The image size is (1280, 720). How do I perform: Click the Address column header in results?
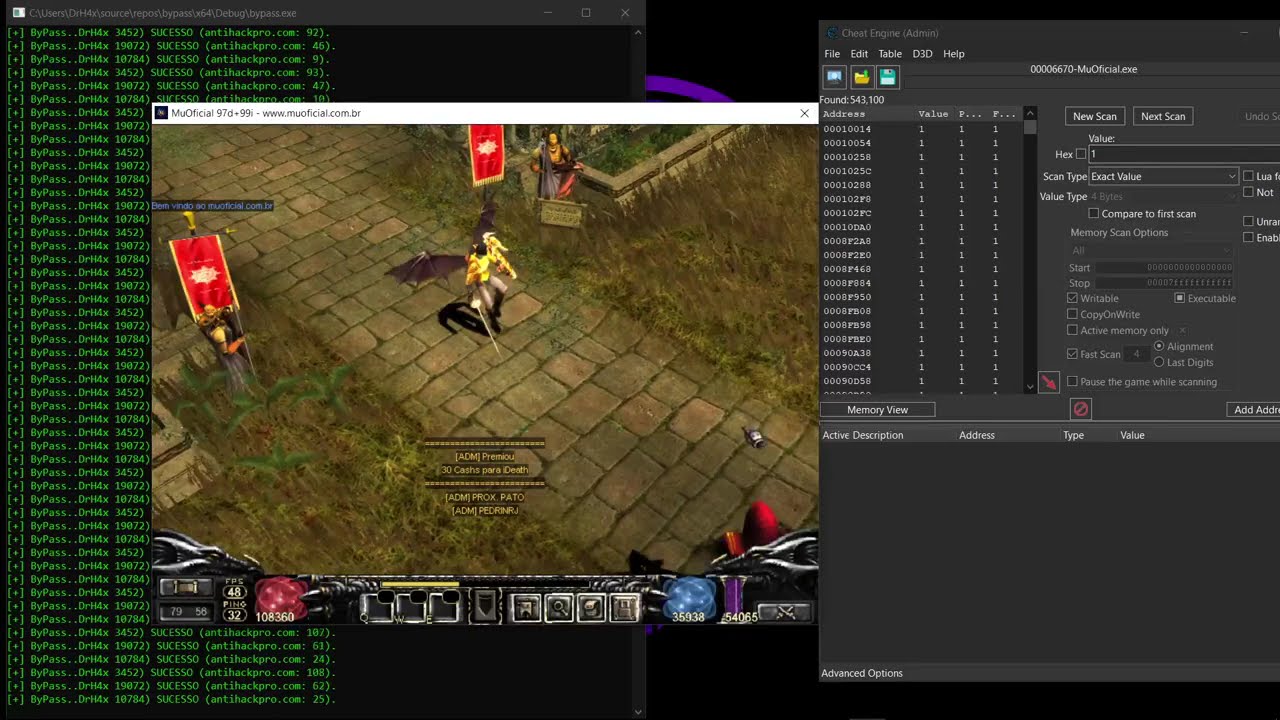tap(865, 114)
